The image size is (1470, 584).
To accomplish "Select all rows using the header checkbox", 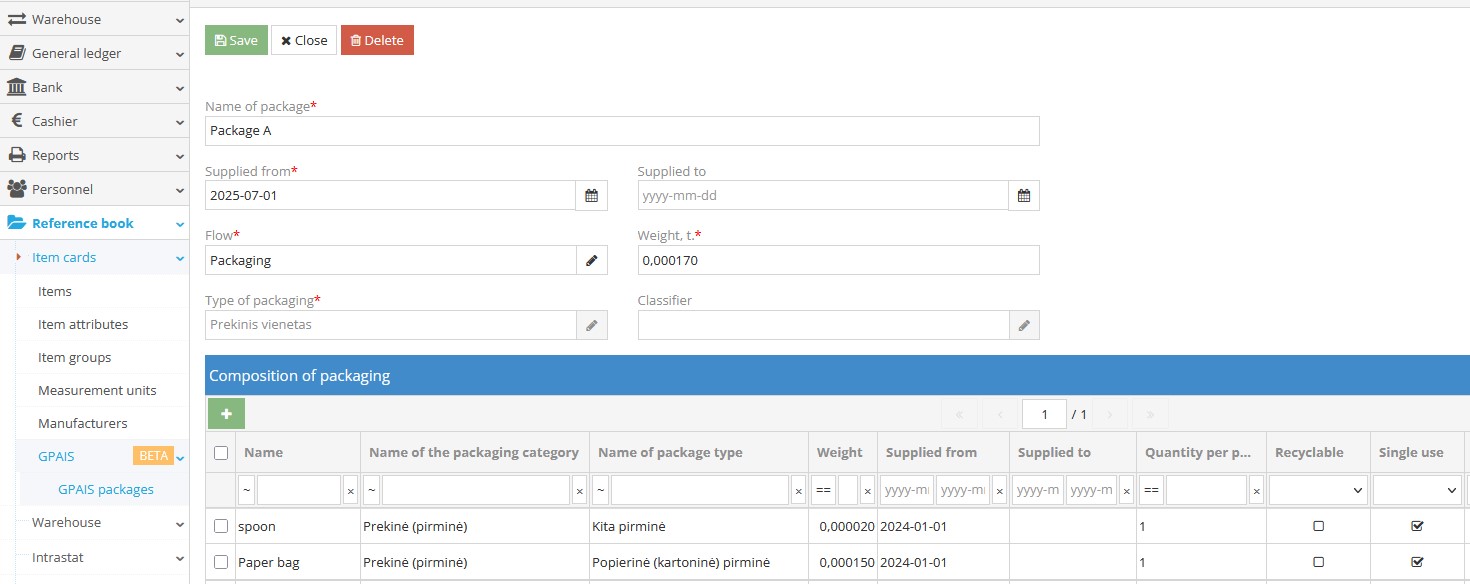I will coord(221,452).
